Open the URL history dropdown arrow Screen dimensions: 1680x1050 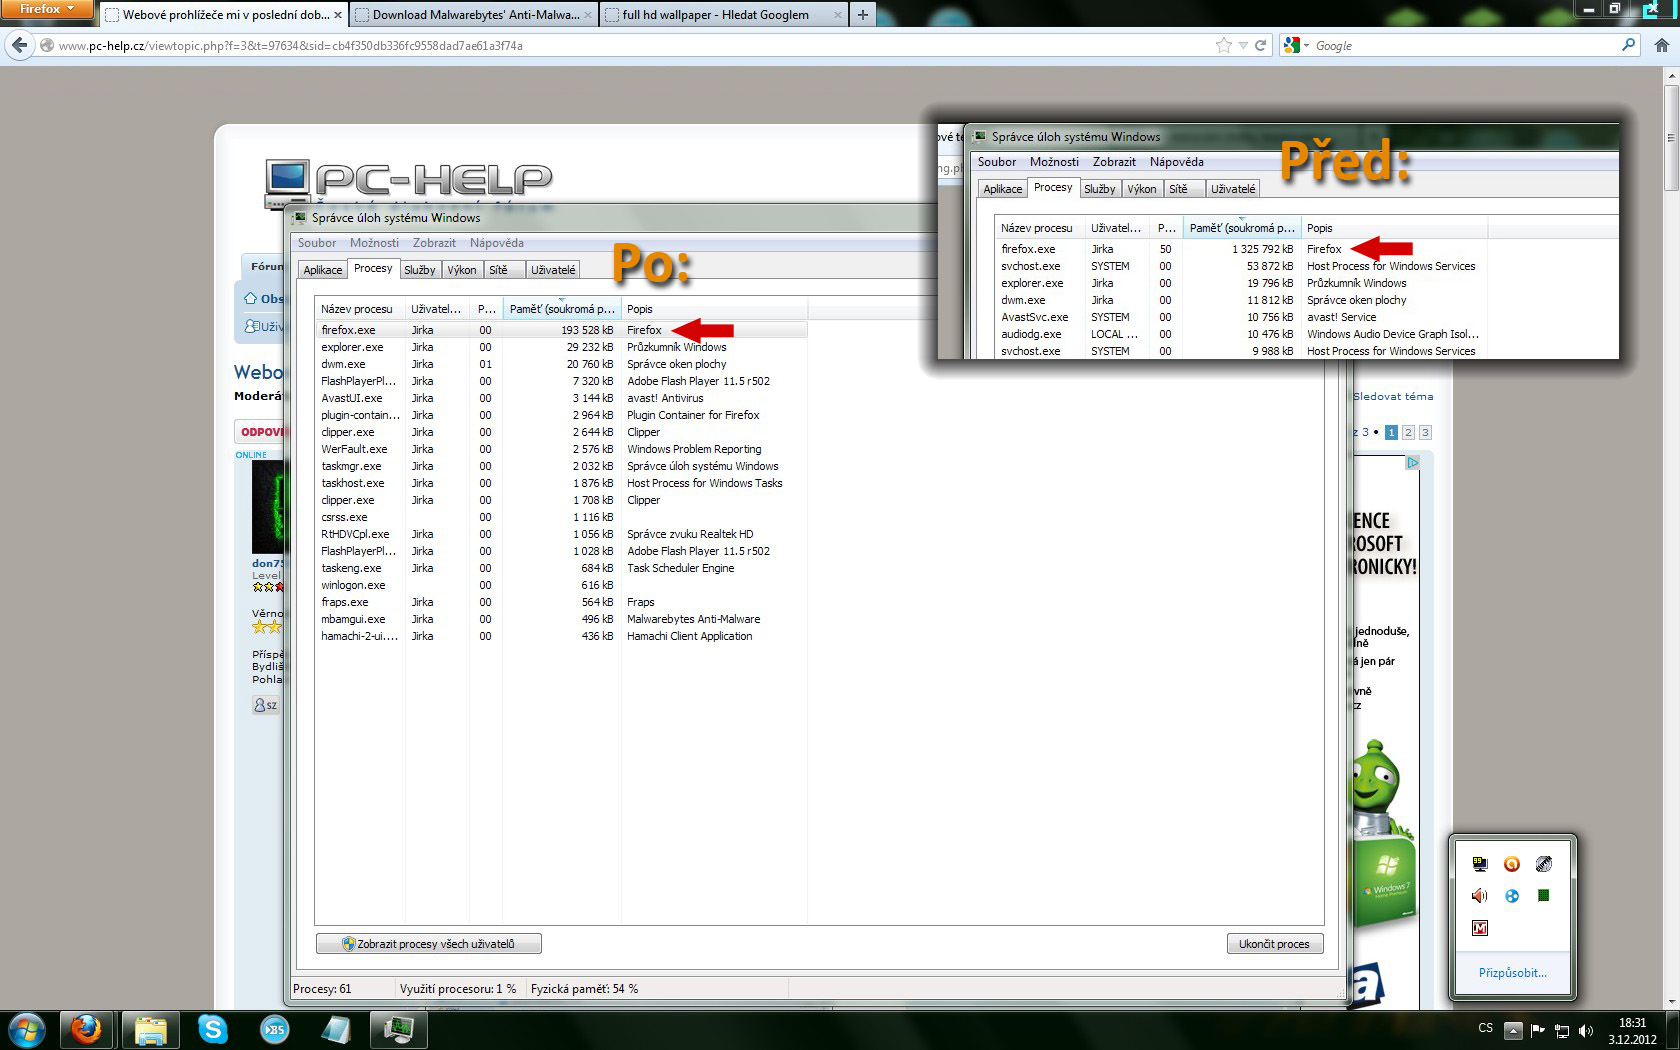tap(1243, 45)
